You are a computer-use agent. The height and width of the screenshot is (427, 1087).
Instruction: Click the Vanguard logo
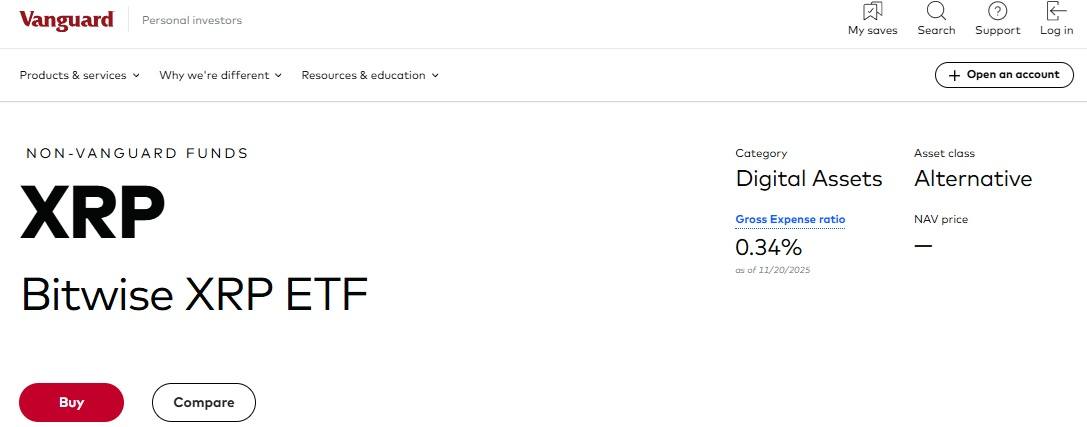[66, 20]
